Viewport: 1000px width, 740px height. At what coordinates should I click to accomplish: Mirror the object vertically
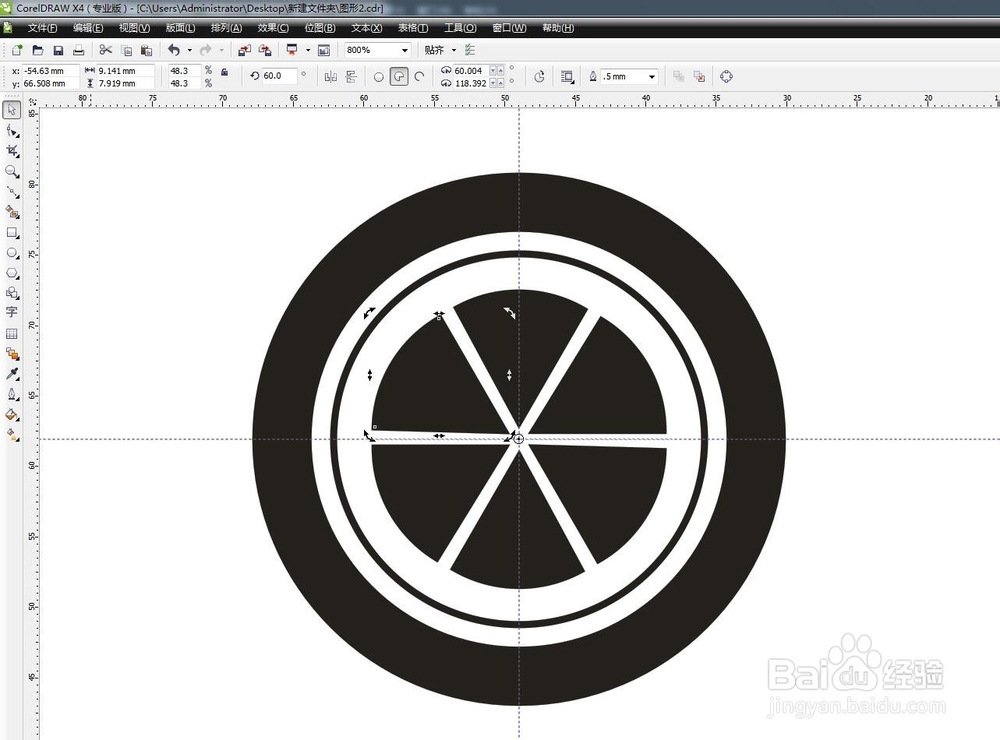pos(351,77)
